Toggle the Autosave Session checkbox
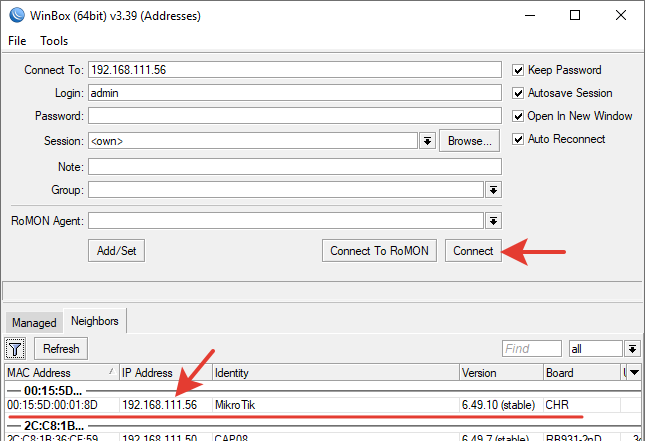 tap(518, 93)
